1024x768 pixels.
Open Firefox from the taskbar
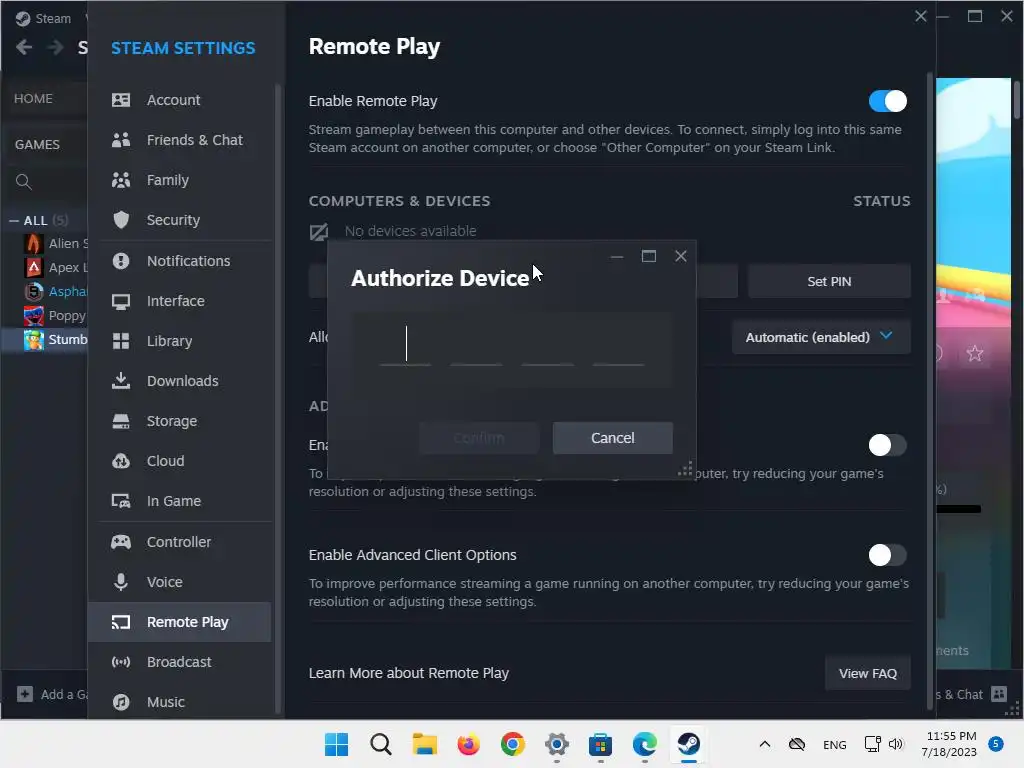[x=468, y=744]
